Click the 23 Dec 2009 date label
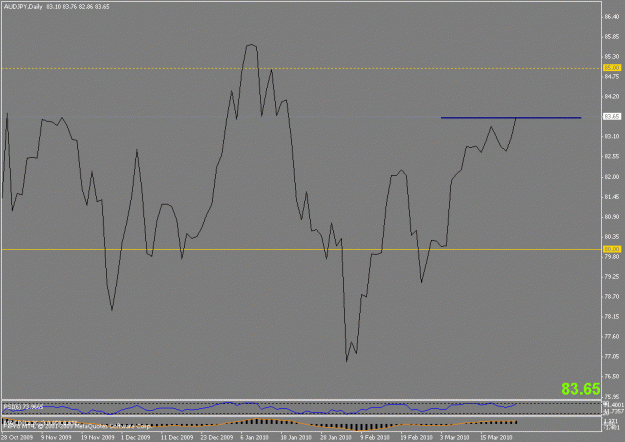The image size is (625, 442). click(x=217, y=437)
